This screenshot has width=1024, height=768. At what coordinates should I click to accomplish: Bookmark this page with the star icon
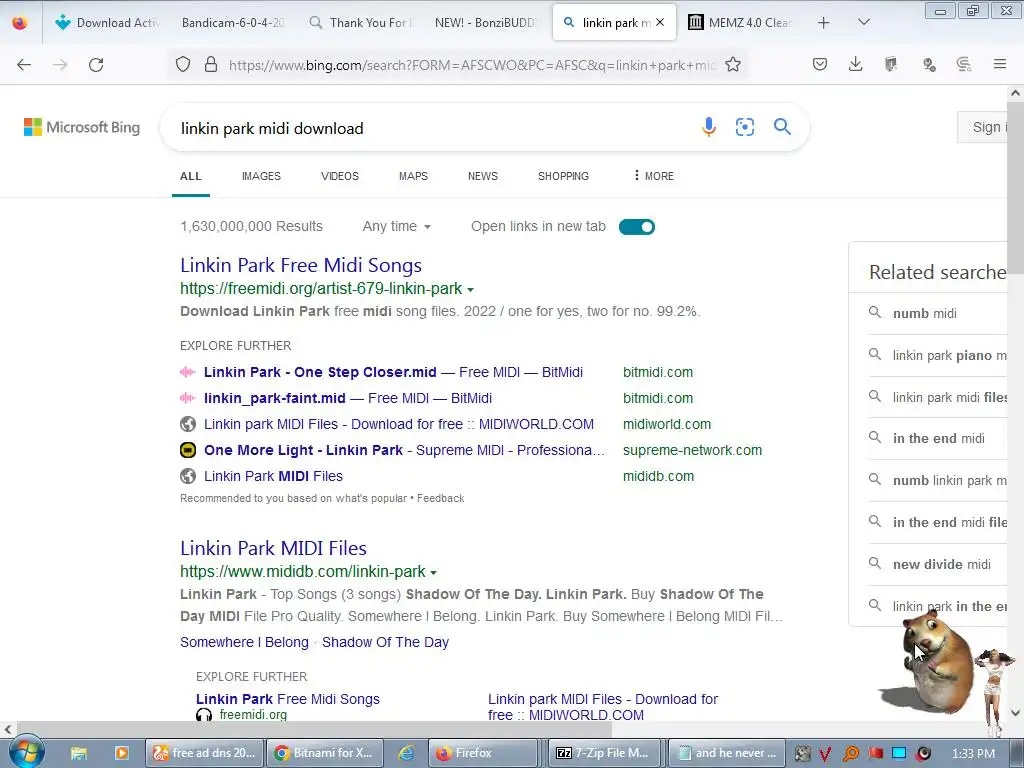(x=733, y=64)
